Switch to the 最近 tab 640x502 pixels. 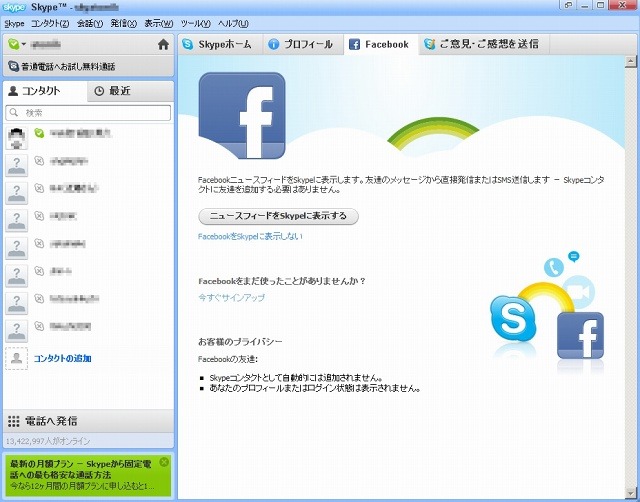(130, 91)
